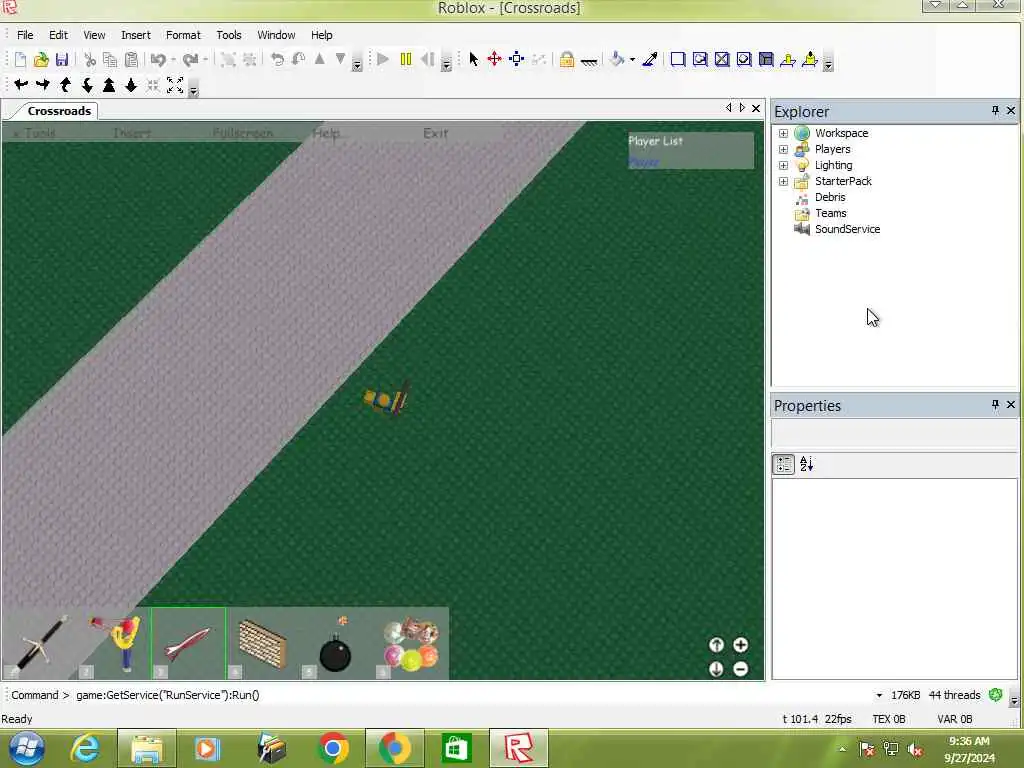The width and height of the screenshot is (1024, 768).
Task: Open the Tools menu
Action: tap(229, 35)
